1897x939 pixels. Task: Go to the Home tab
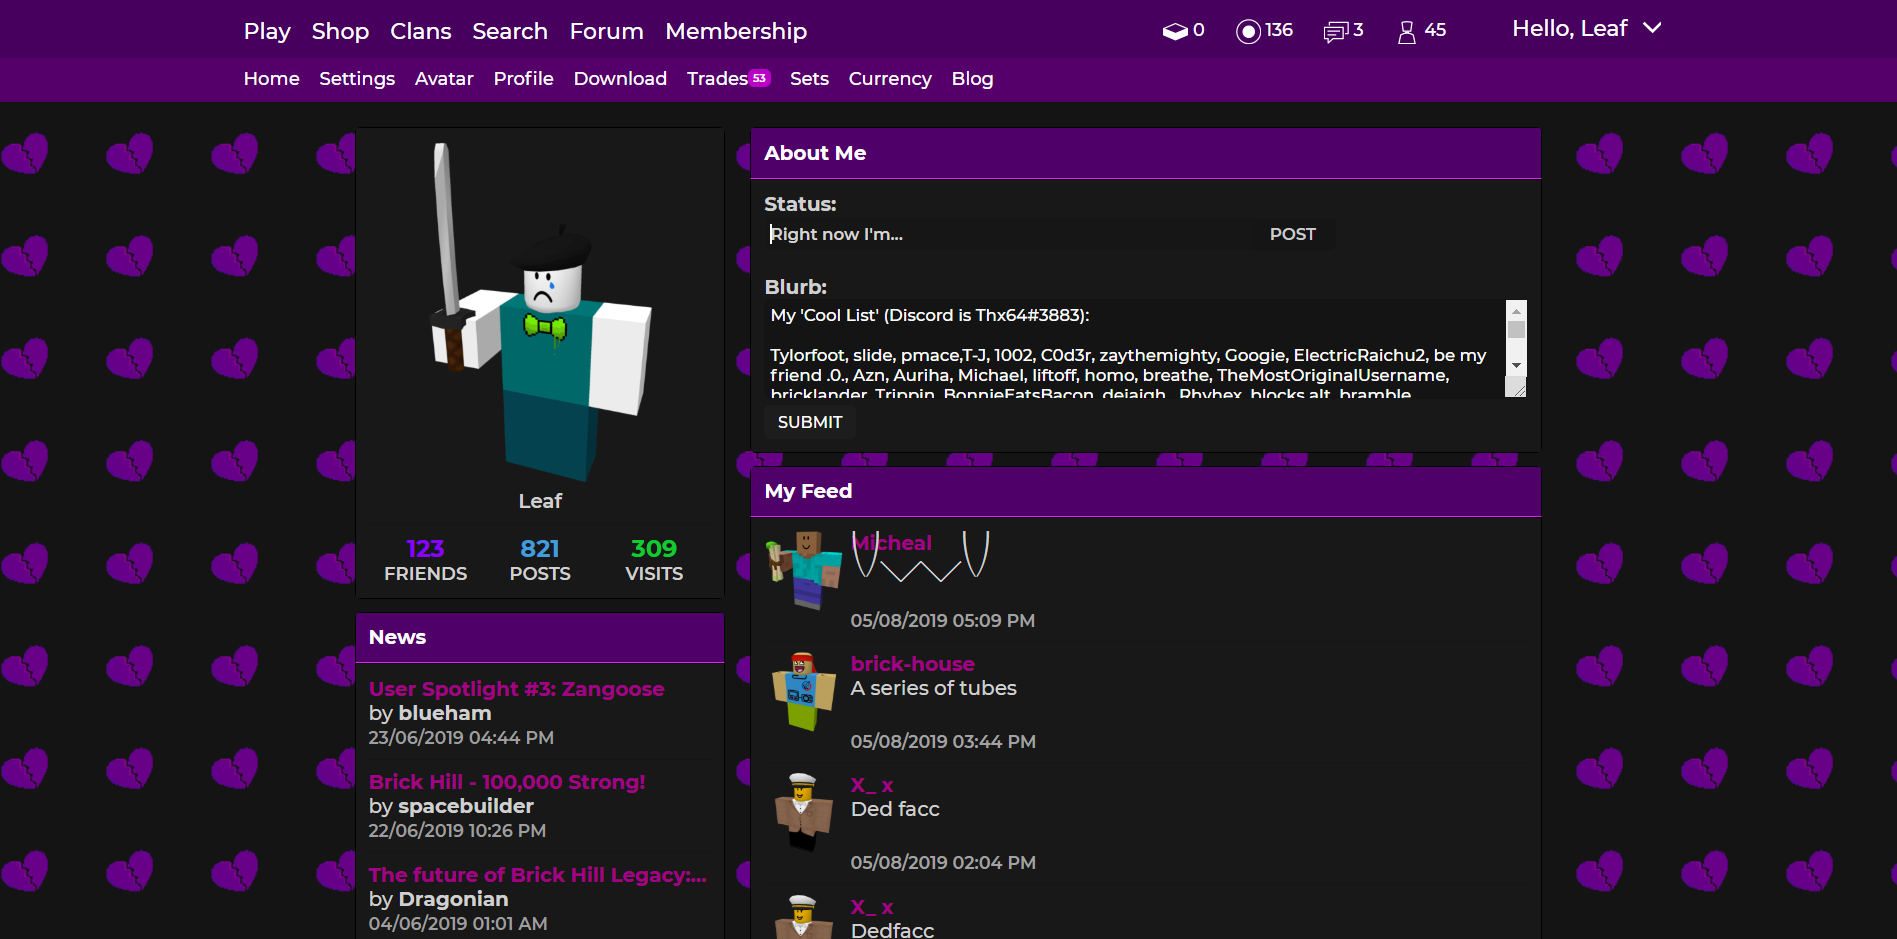coord(272,78)
